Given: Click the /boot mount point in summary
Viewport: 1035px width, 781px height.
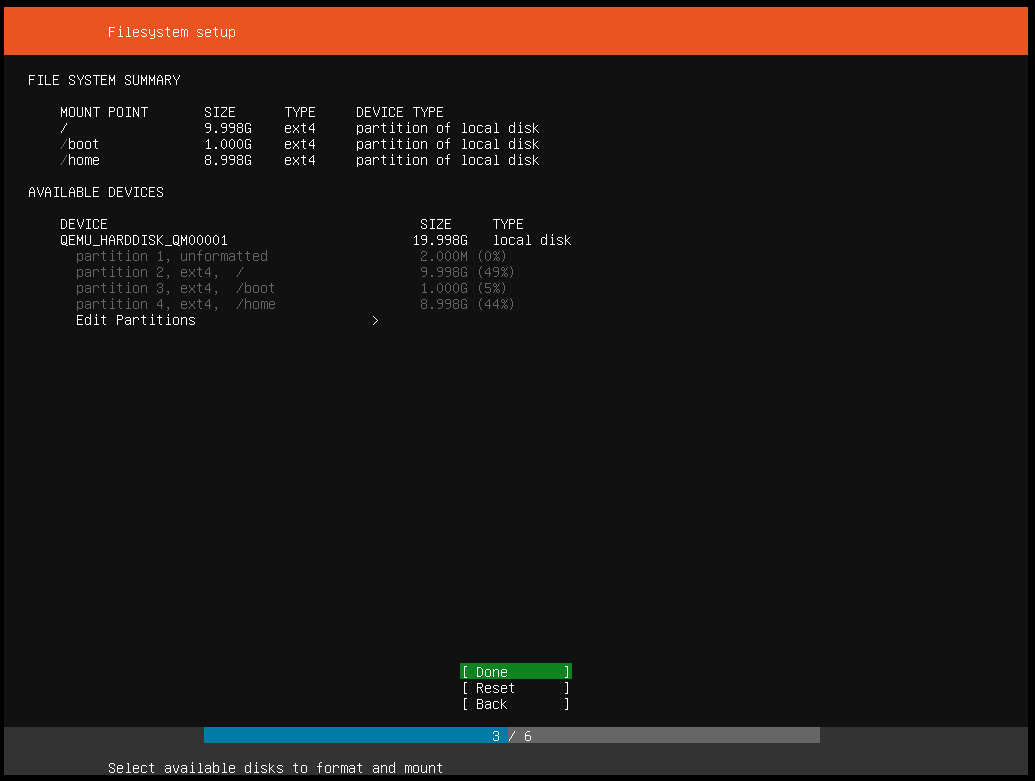Looking at the screenshot, I should pos(79,144).
